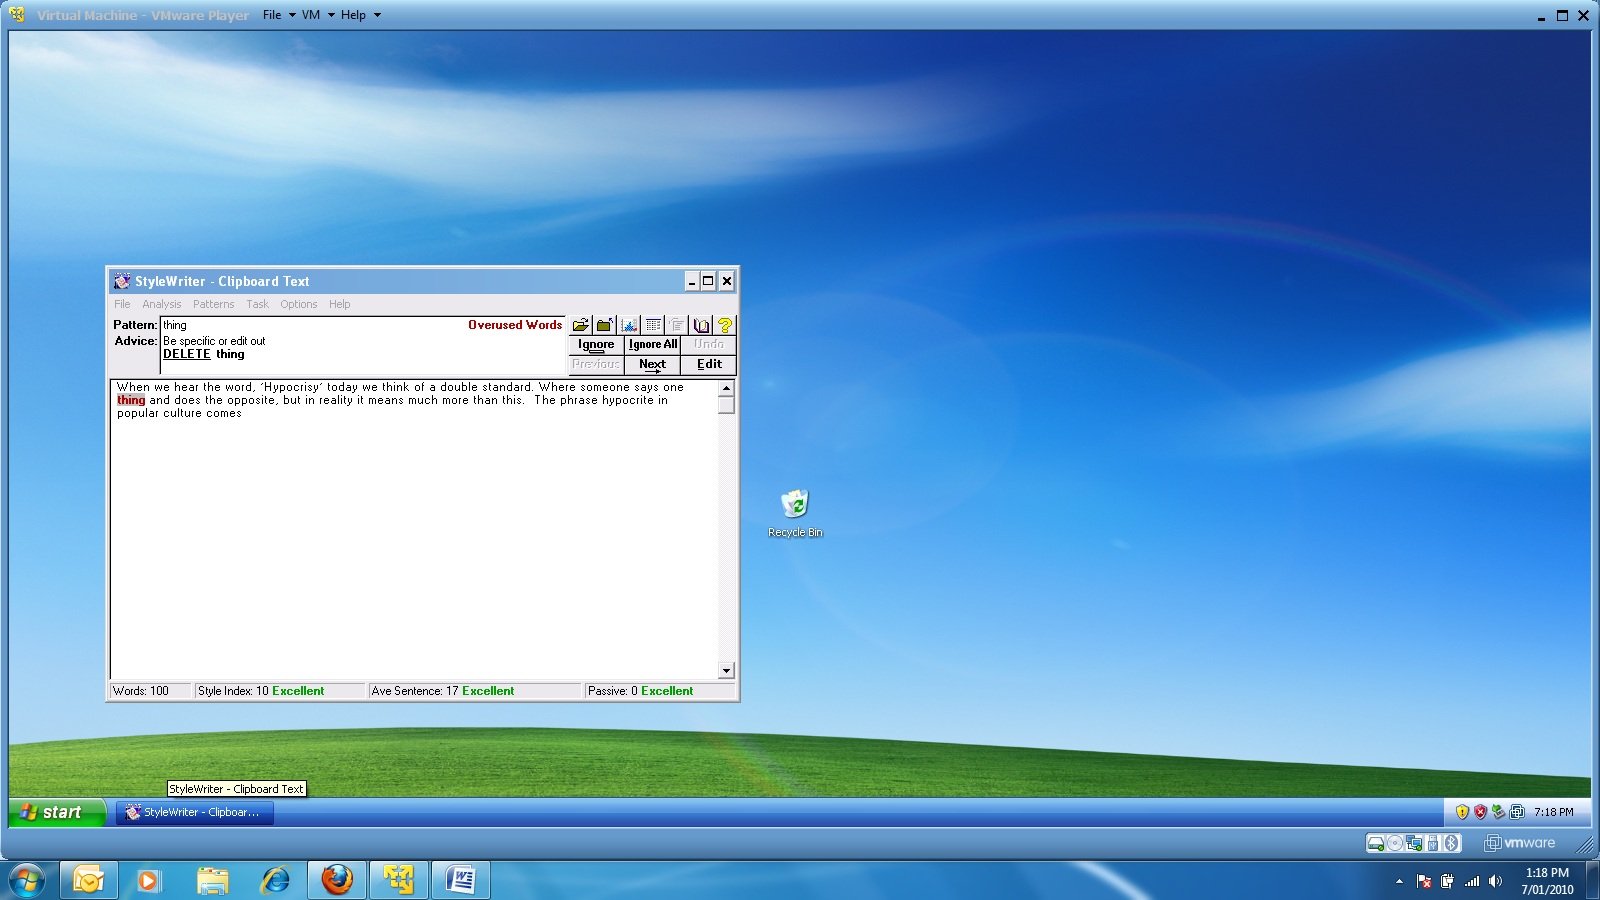The height and width of the screenshot is (900, 1600).
Task: Click the VMware hard disk device icon
Action: click(x=1376, y=843)
